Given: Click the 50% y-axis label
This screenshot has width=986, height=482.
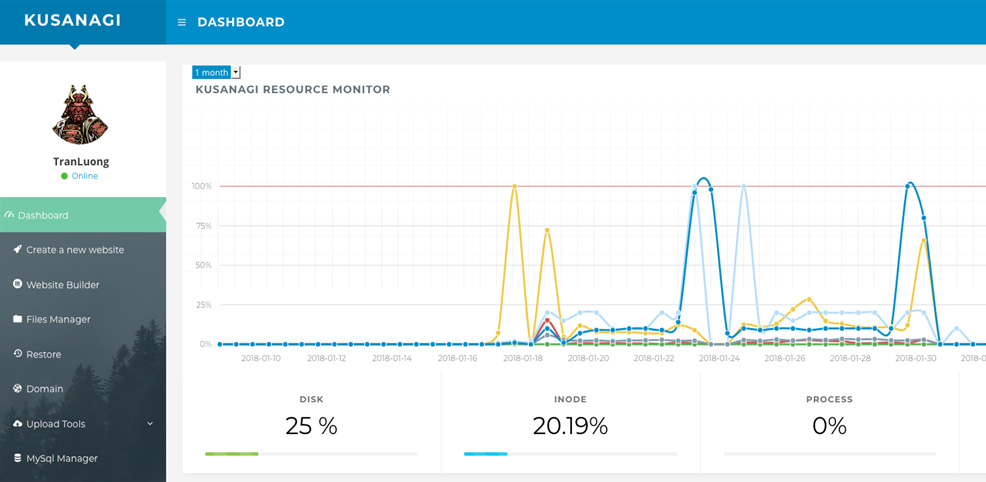Looking at the screenshot, I should point(205,265).
